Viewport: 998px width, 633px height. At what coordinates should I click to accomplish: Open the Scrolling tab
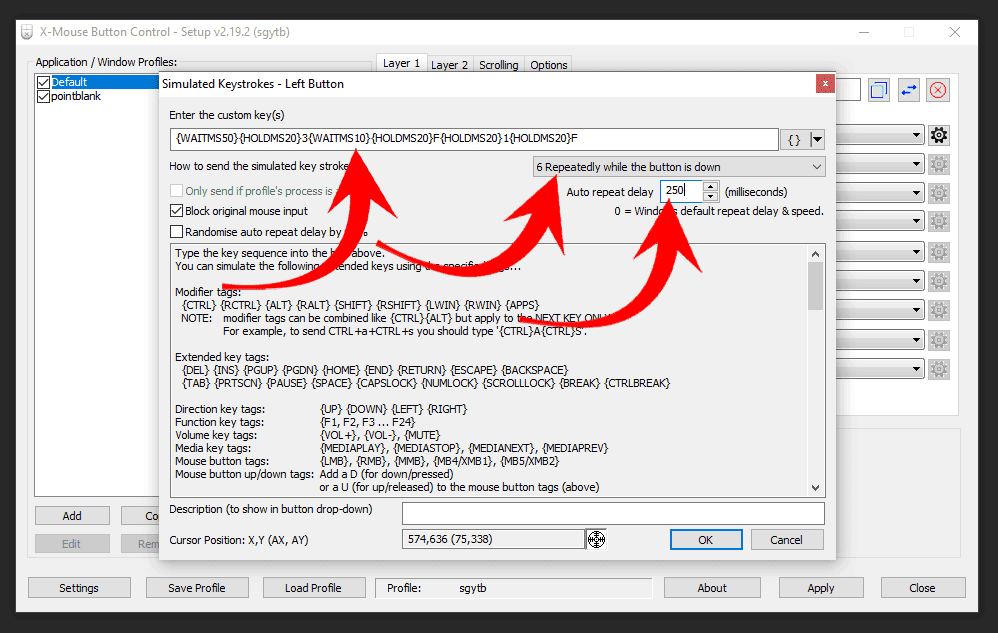click(x=498, y=65)
